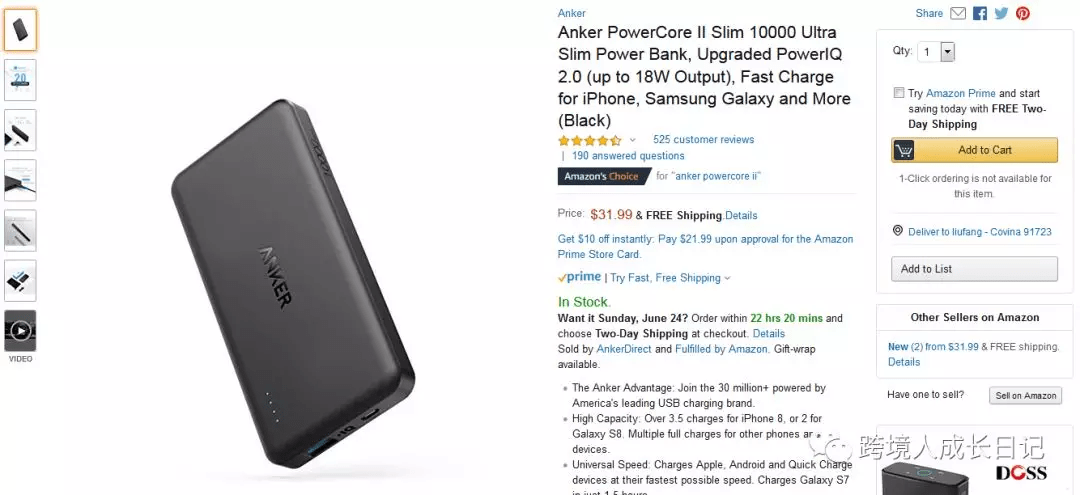
Task: Open the 525 customer reviews link
Action: 703,140
